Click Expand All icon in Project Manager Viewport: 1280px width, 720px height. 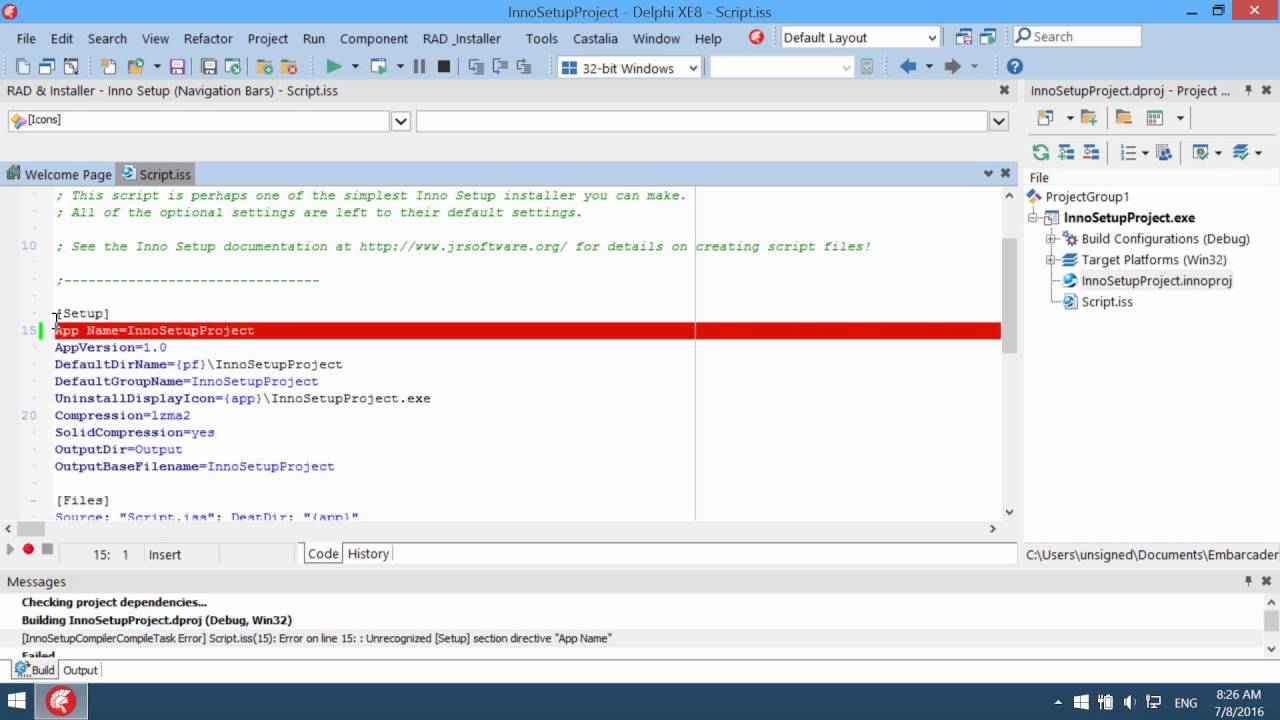[x=1066, y=152]
